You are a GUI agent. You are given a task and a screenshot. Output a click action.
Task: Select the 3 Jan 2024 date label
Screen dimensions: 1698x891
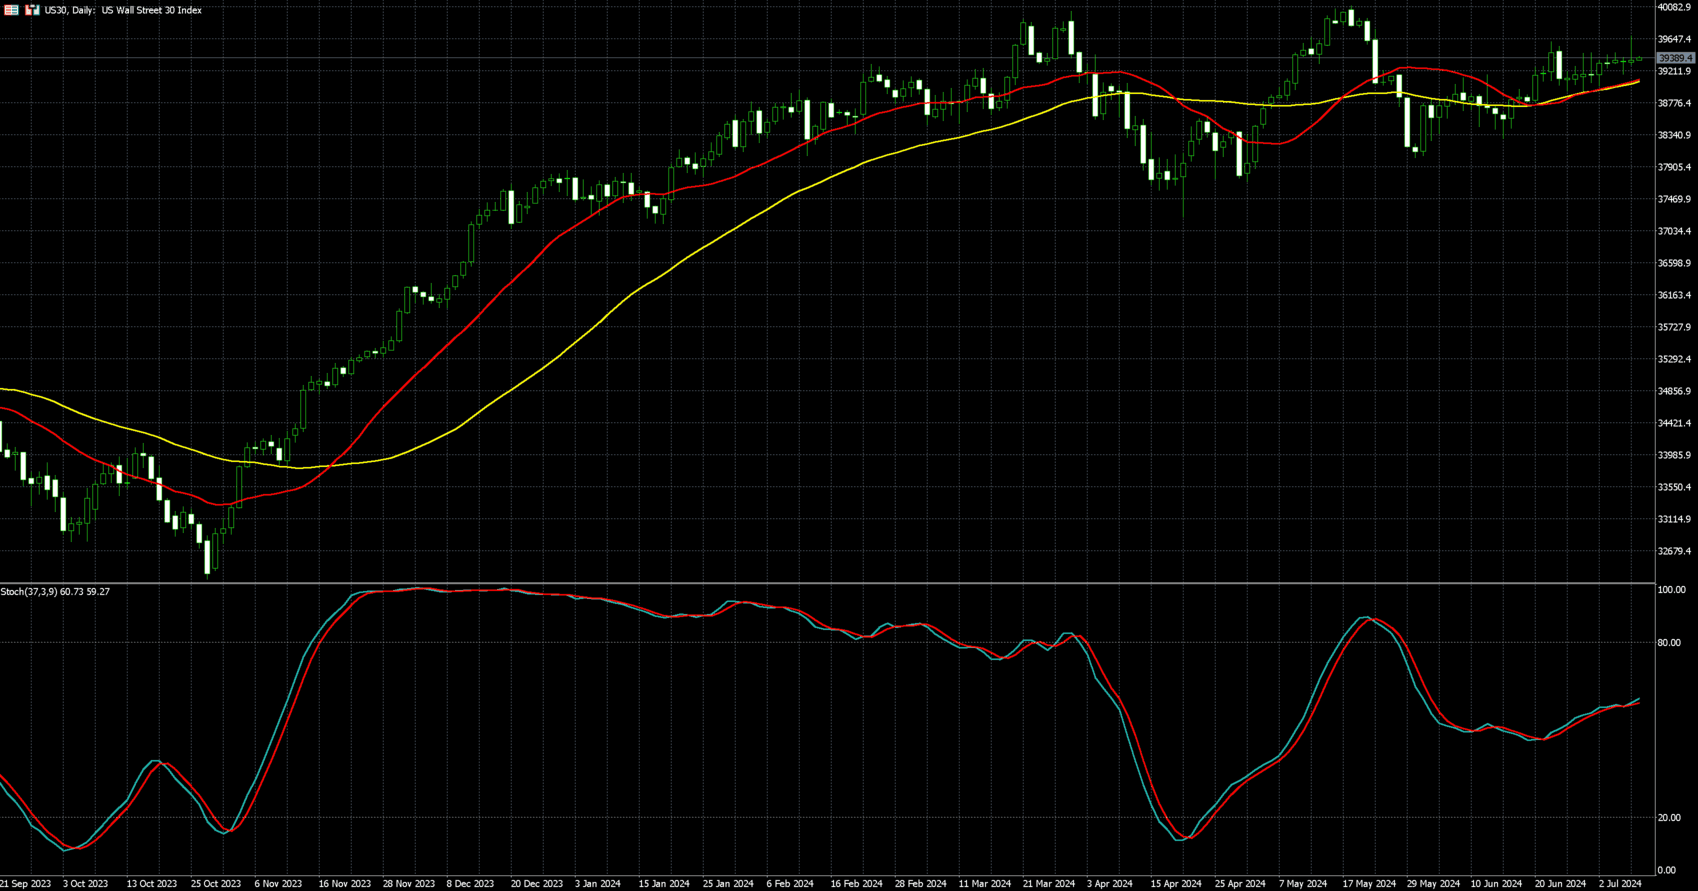pyautogui.click(x=597, y=884)
